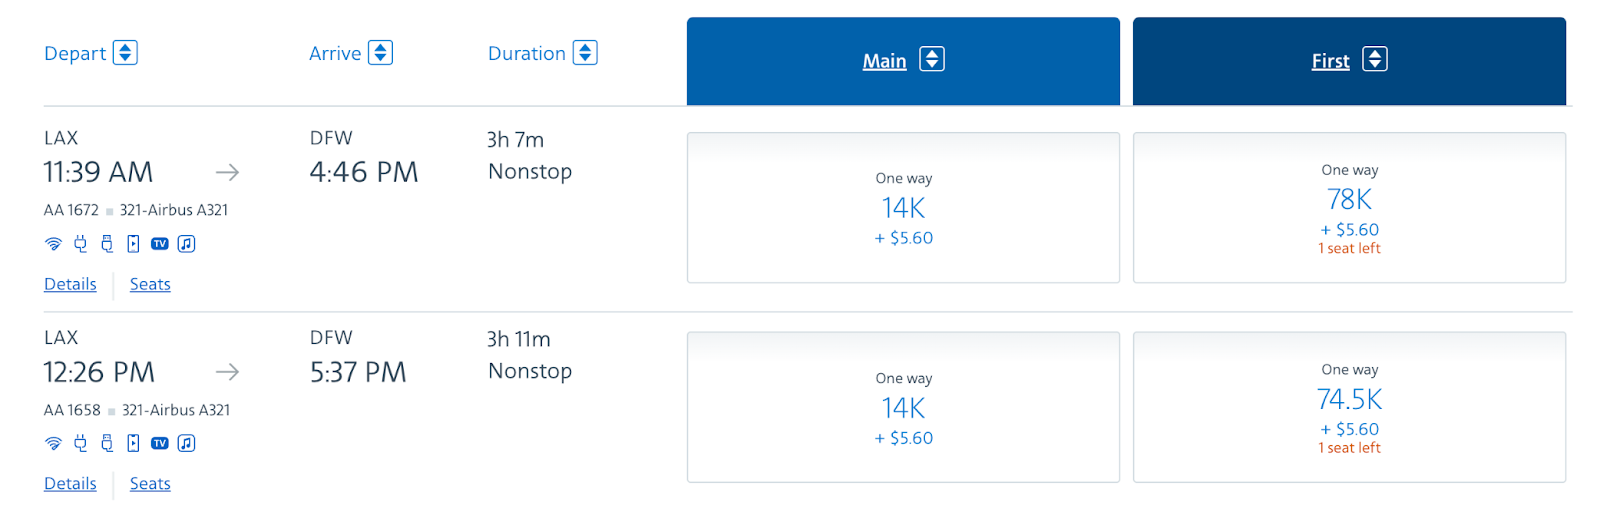1600x505 pixels.
Task: Sort by First cabin price
Action: tap(1375, 60)
